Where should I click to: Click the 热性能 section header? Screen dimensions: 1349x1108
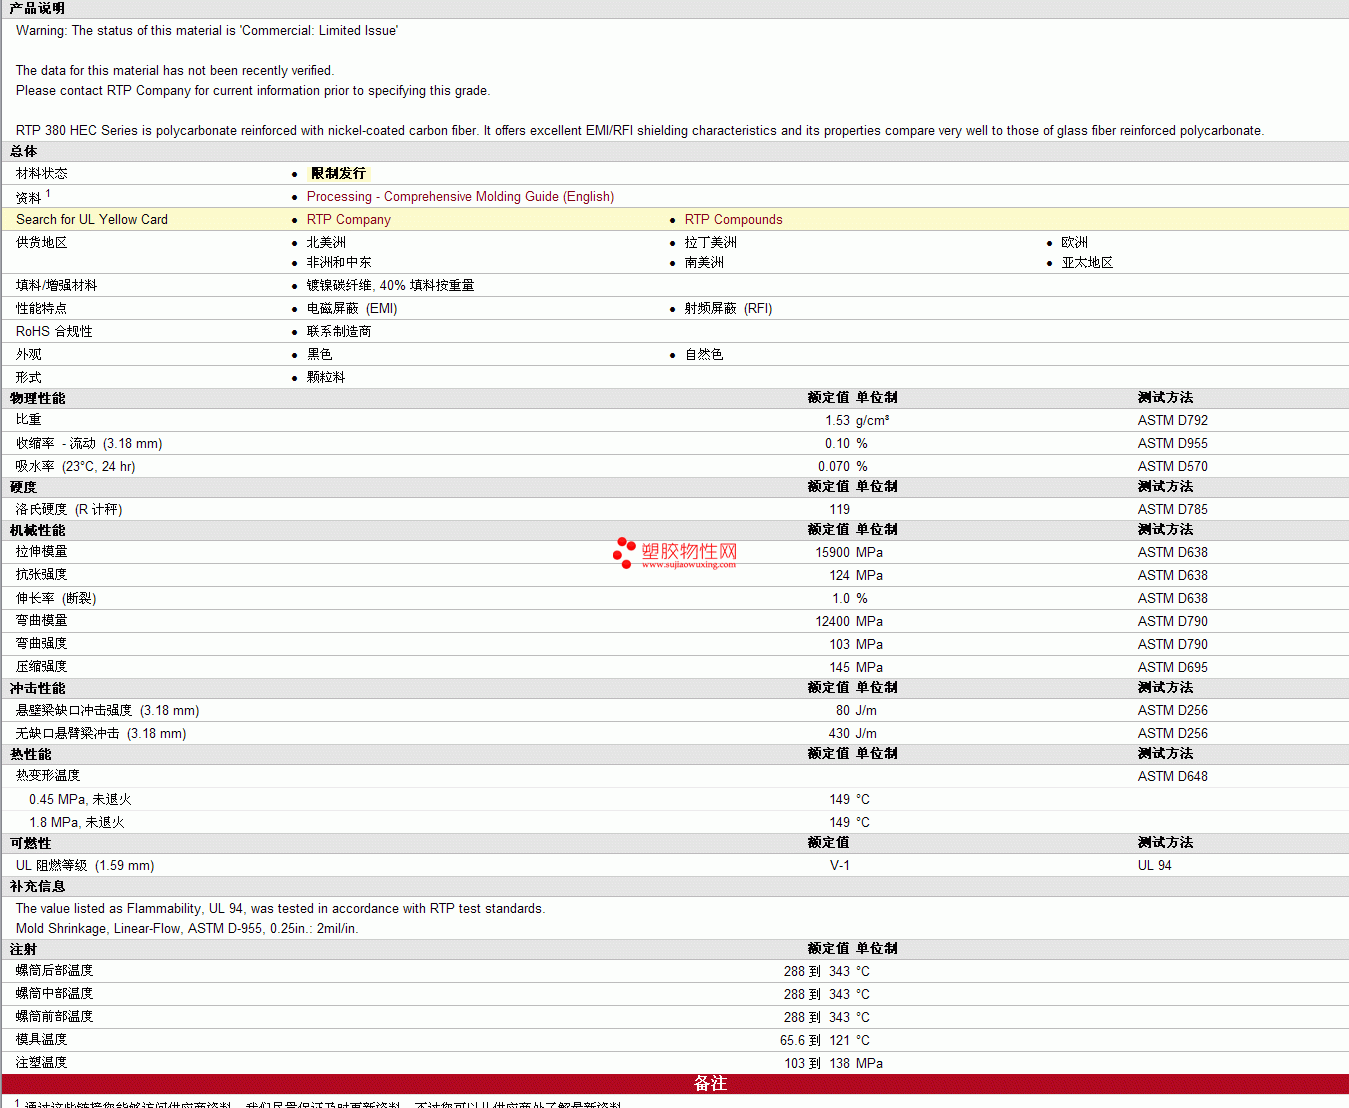[31, 754]
